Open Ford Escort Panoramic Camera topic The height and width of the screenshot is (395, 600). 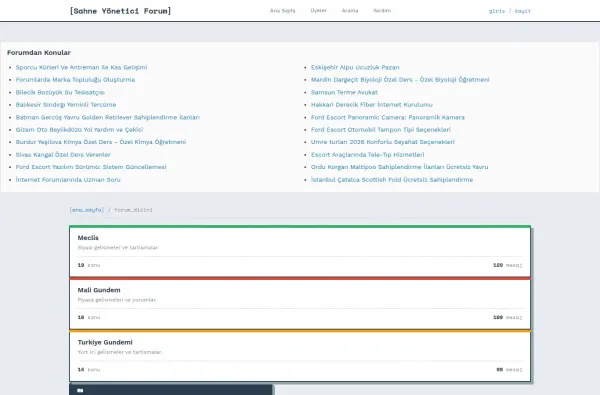coord(388,117)
